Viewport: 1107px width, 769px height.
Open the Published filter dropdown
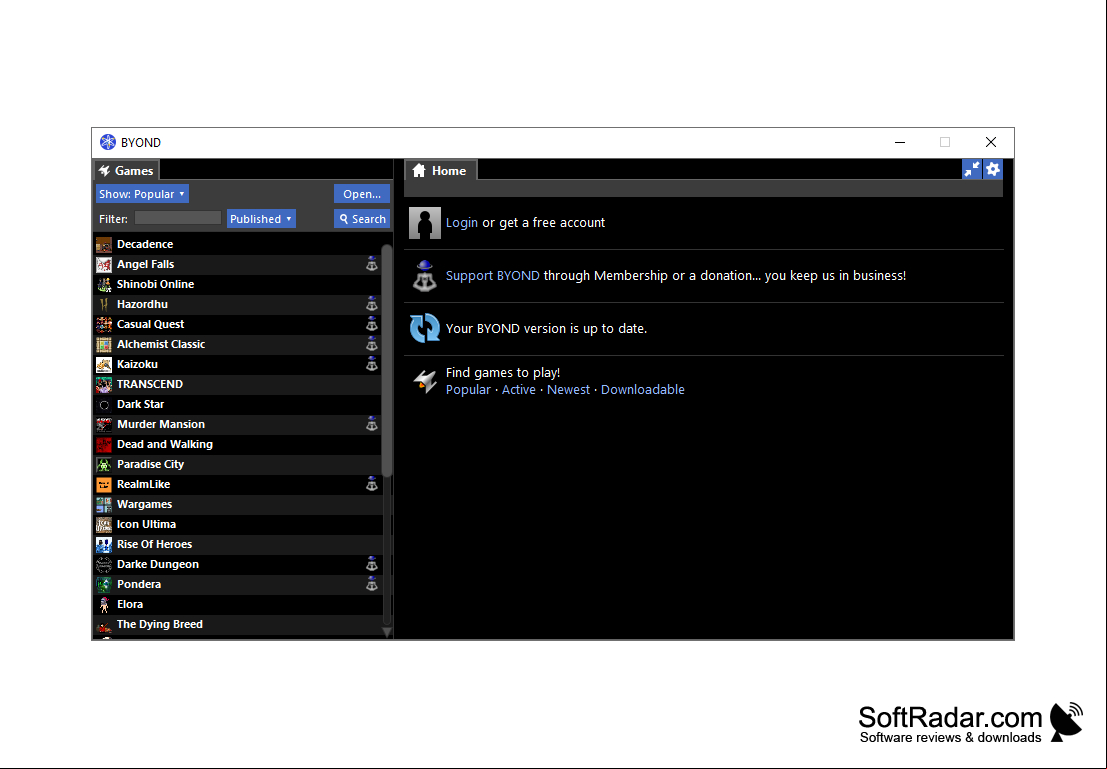(x=261, y=219)
